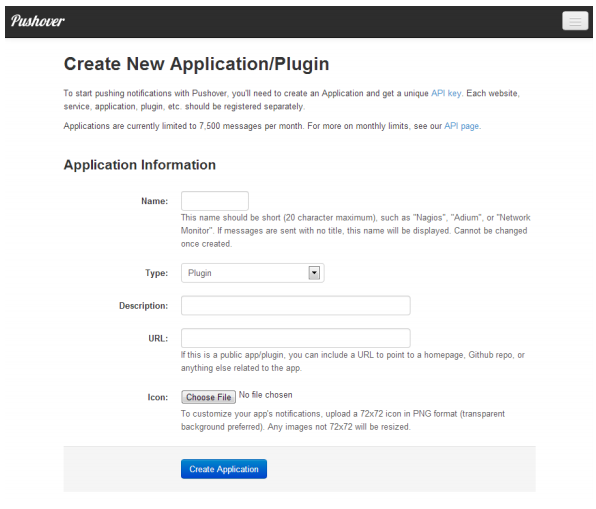Open the API page link
This screenshot has width=596, height=509.
[x=461, y=126]
